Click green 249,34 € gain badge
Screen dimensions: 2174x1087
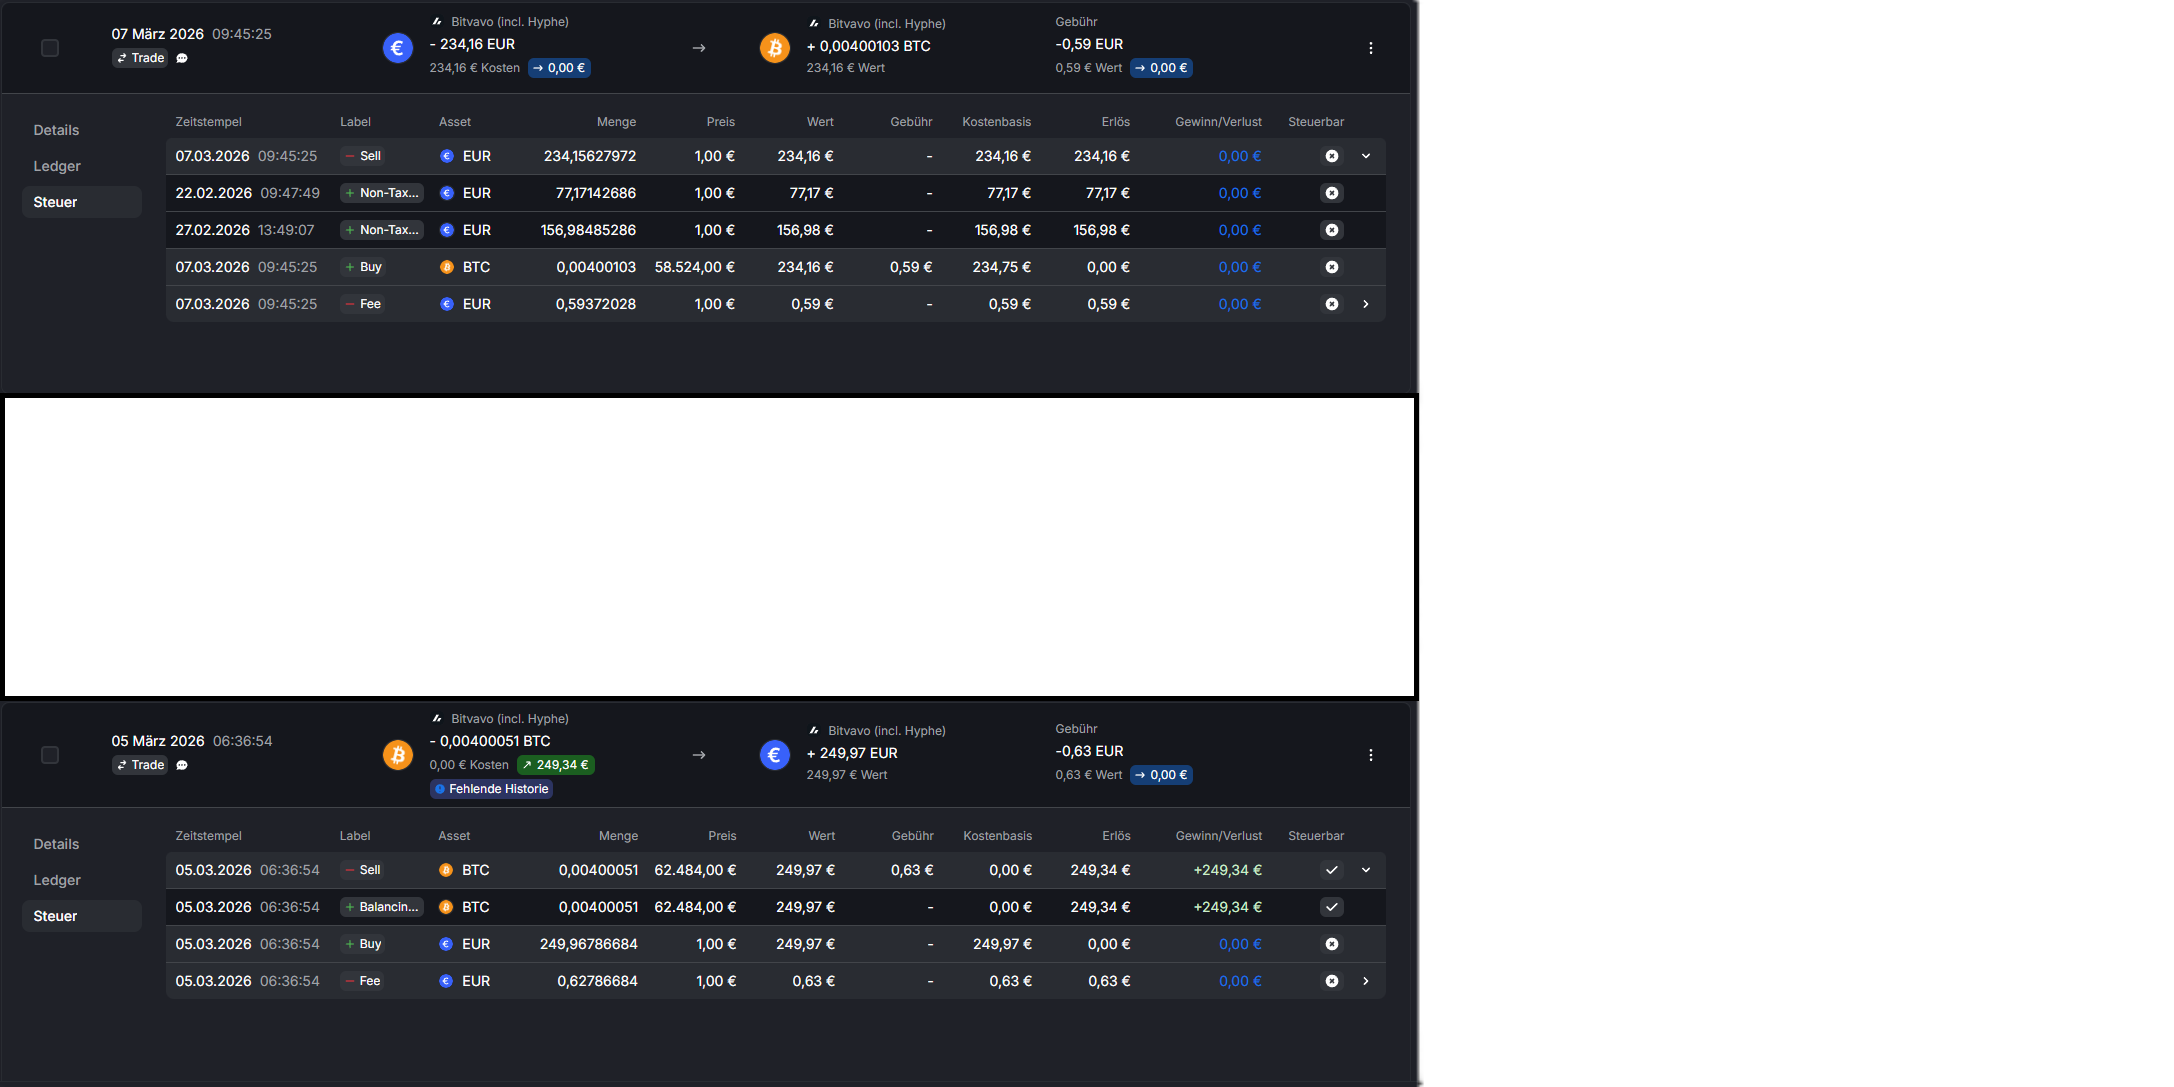(x=555, y=765)
